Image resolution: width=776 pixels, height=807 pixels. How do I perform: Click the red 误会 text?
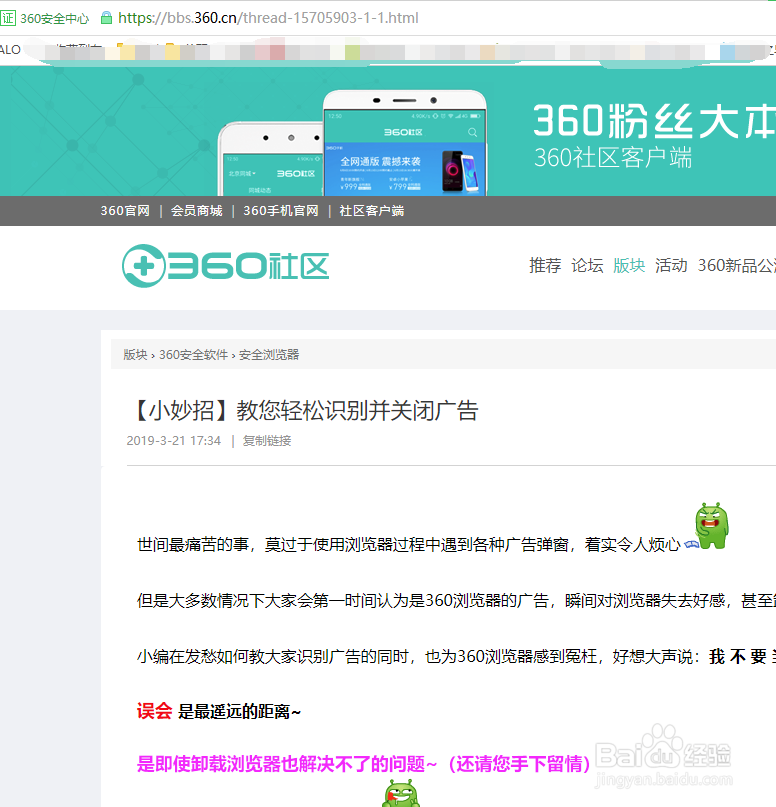point(154,711)
